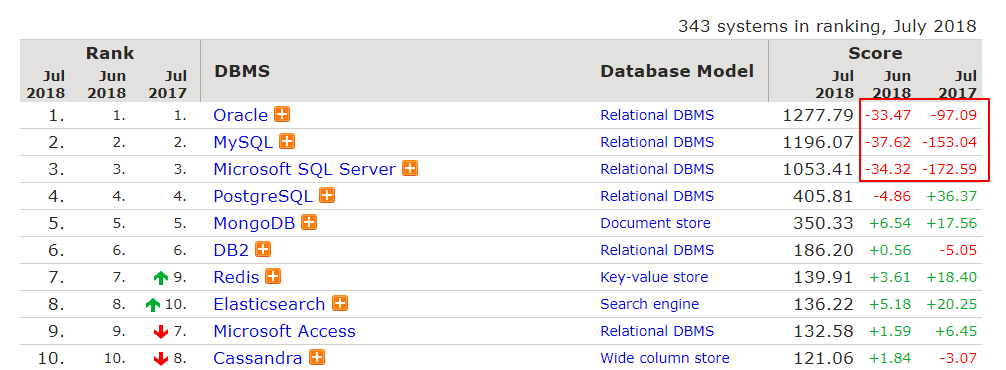Click the plus icon after Microsoft SQL Server

pyautogui.click(x=410, y=169)
